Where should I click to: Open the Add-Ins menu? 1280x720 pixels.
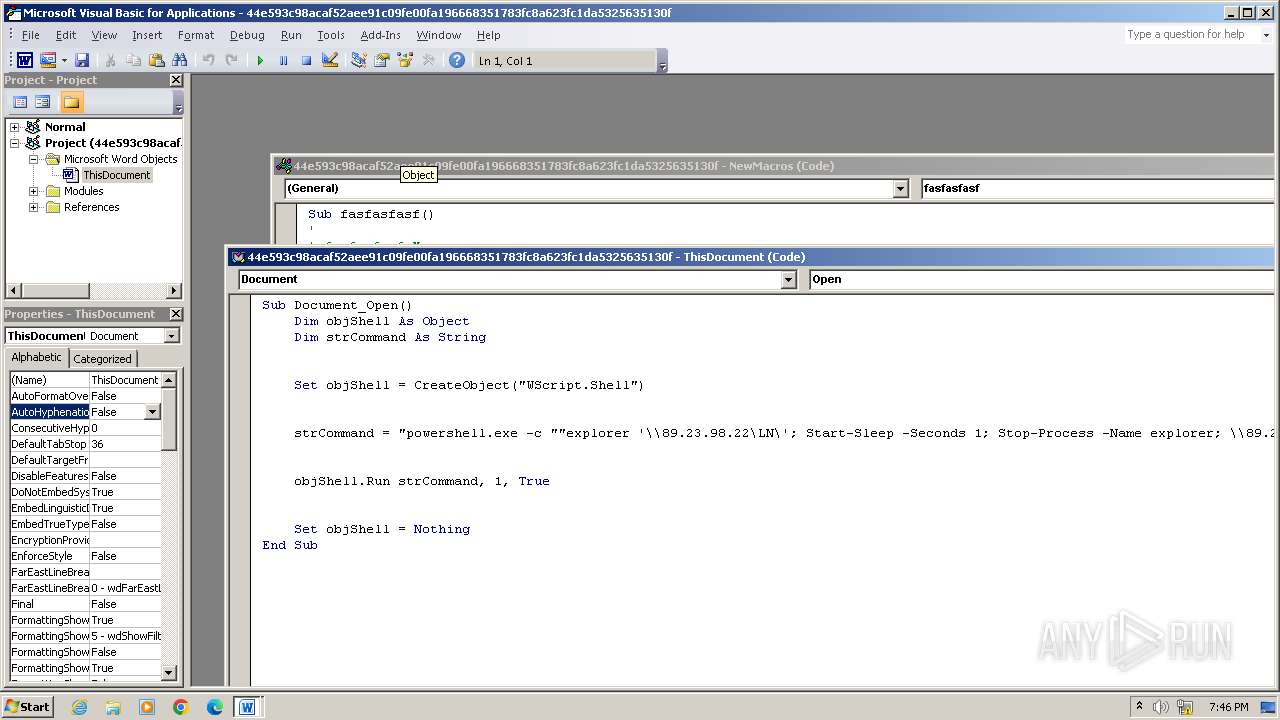(380, 35)
